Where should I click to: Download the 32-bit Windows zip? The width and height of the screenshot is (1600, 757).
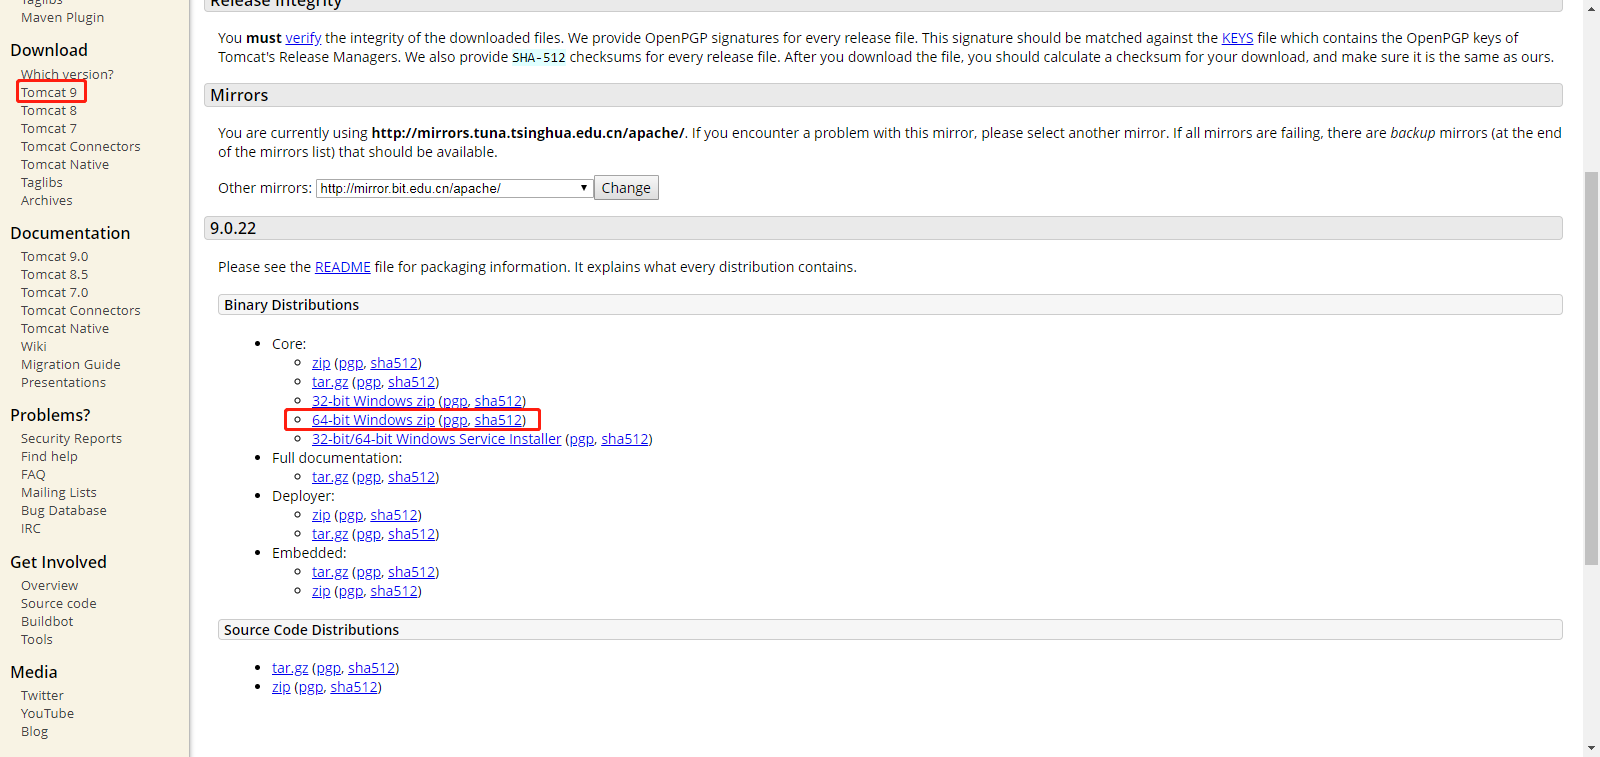(373, 401)
